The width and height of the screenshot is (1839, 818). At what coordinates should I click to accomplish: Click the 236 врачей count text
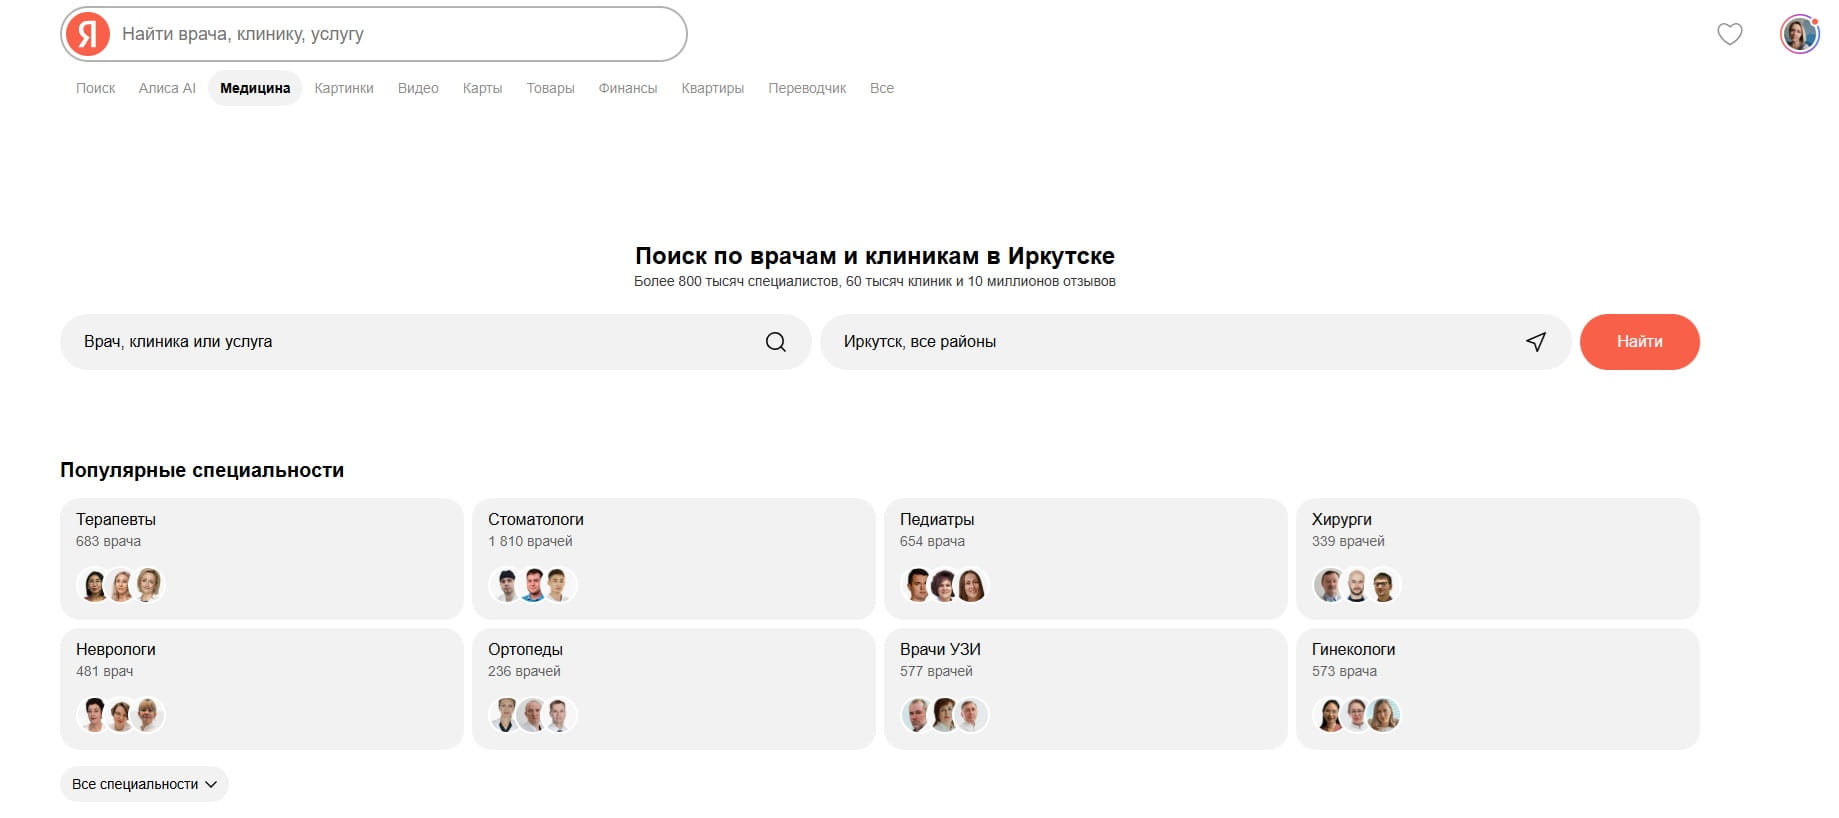524,671
